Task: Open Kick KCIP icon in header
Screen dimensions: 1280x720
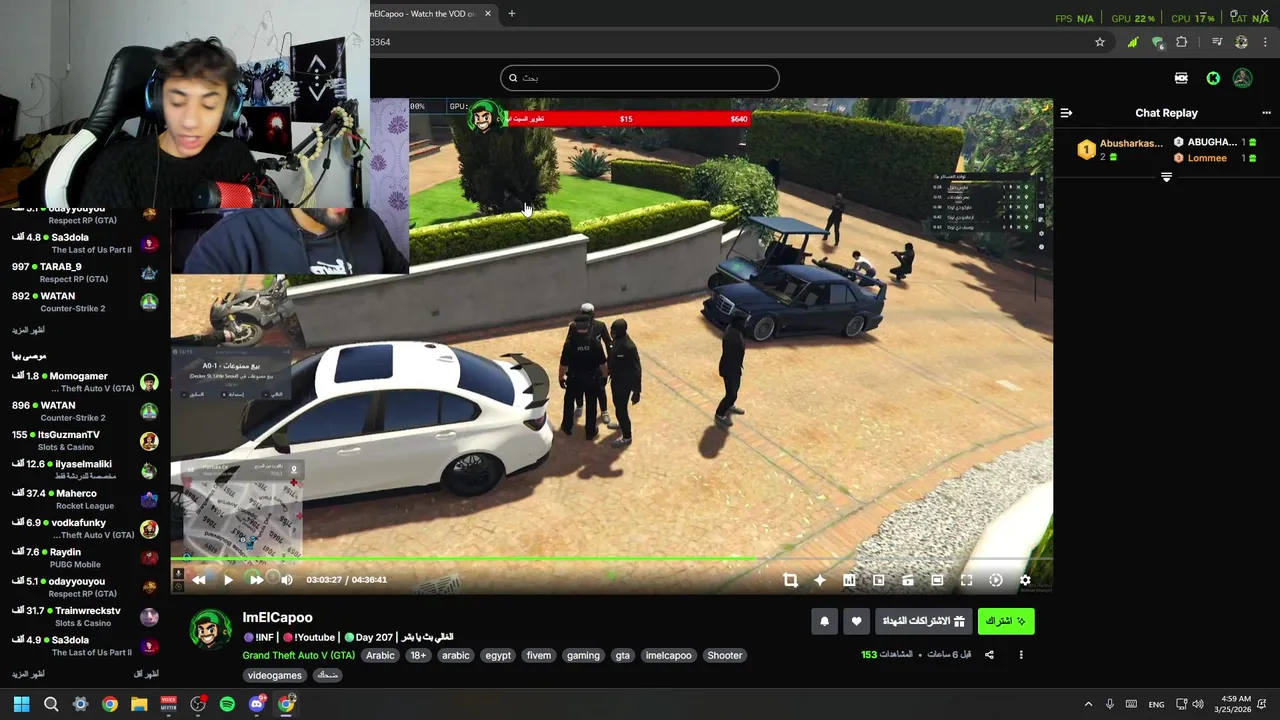Action: pos(1181,78)
